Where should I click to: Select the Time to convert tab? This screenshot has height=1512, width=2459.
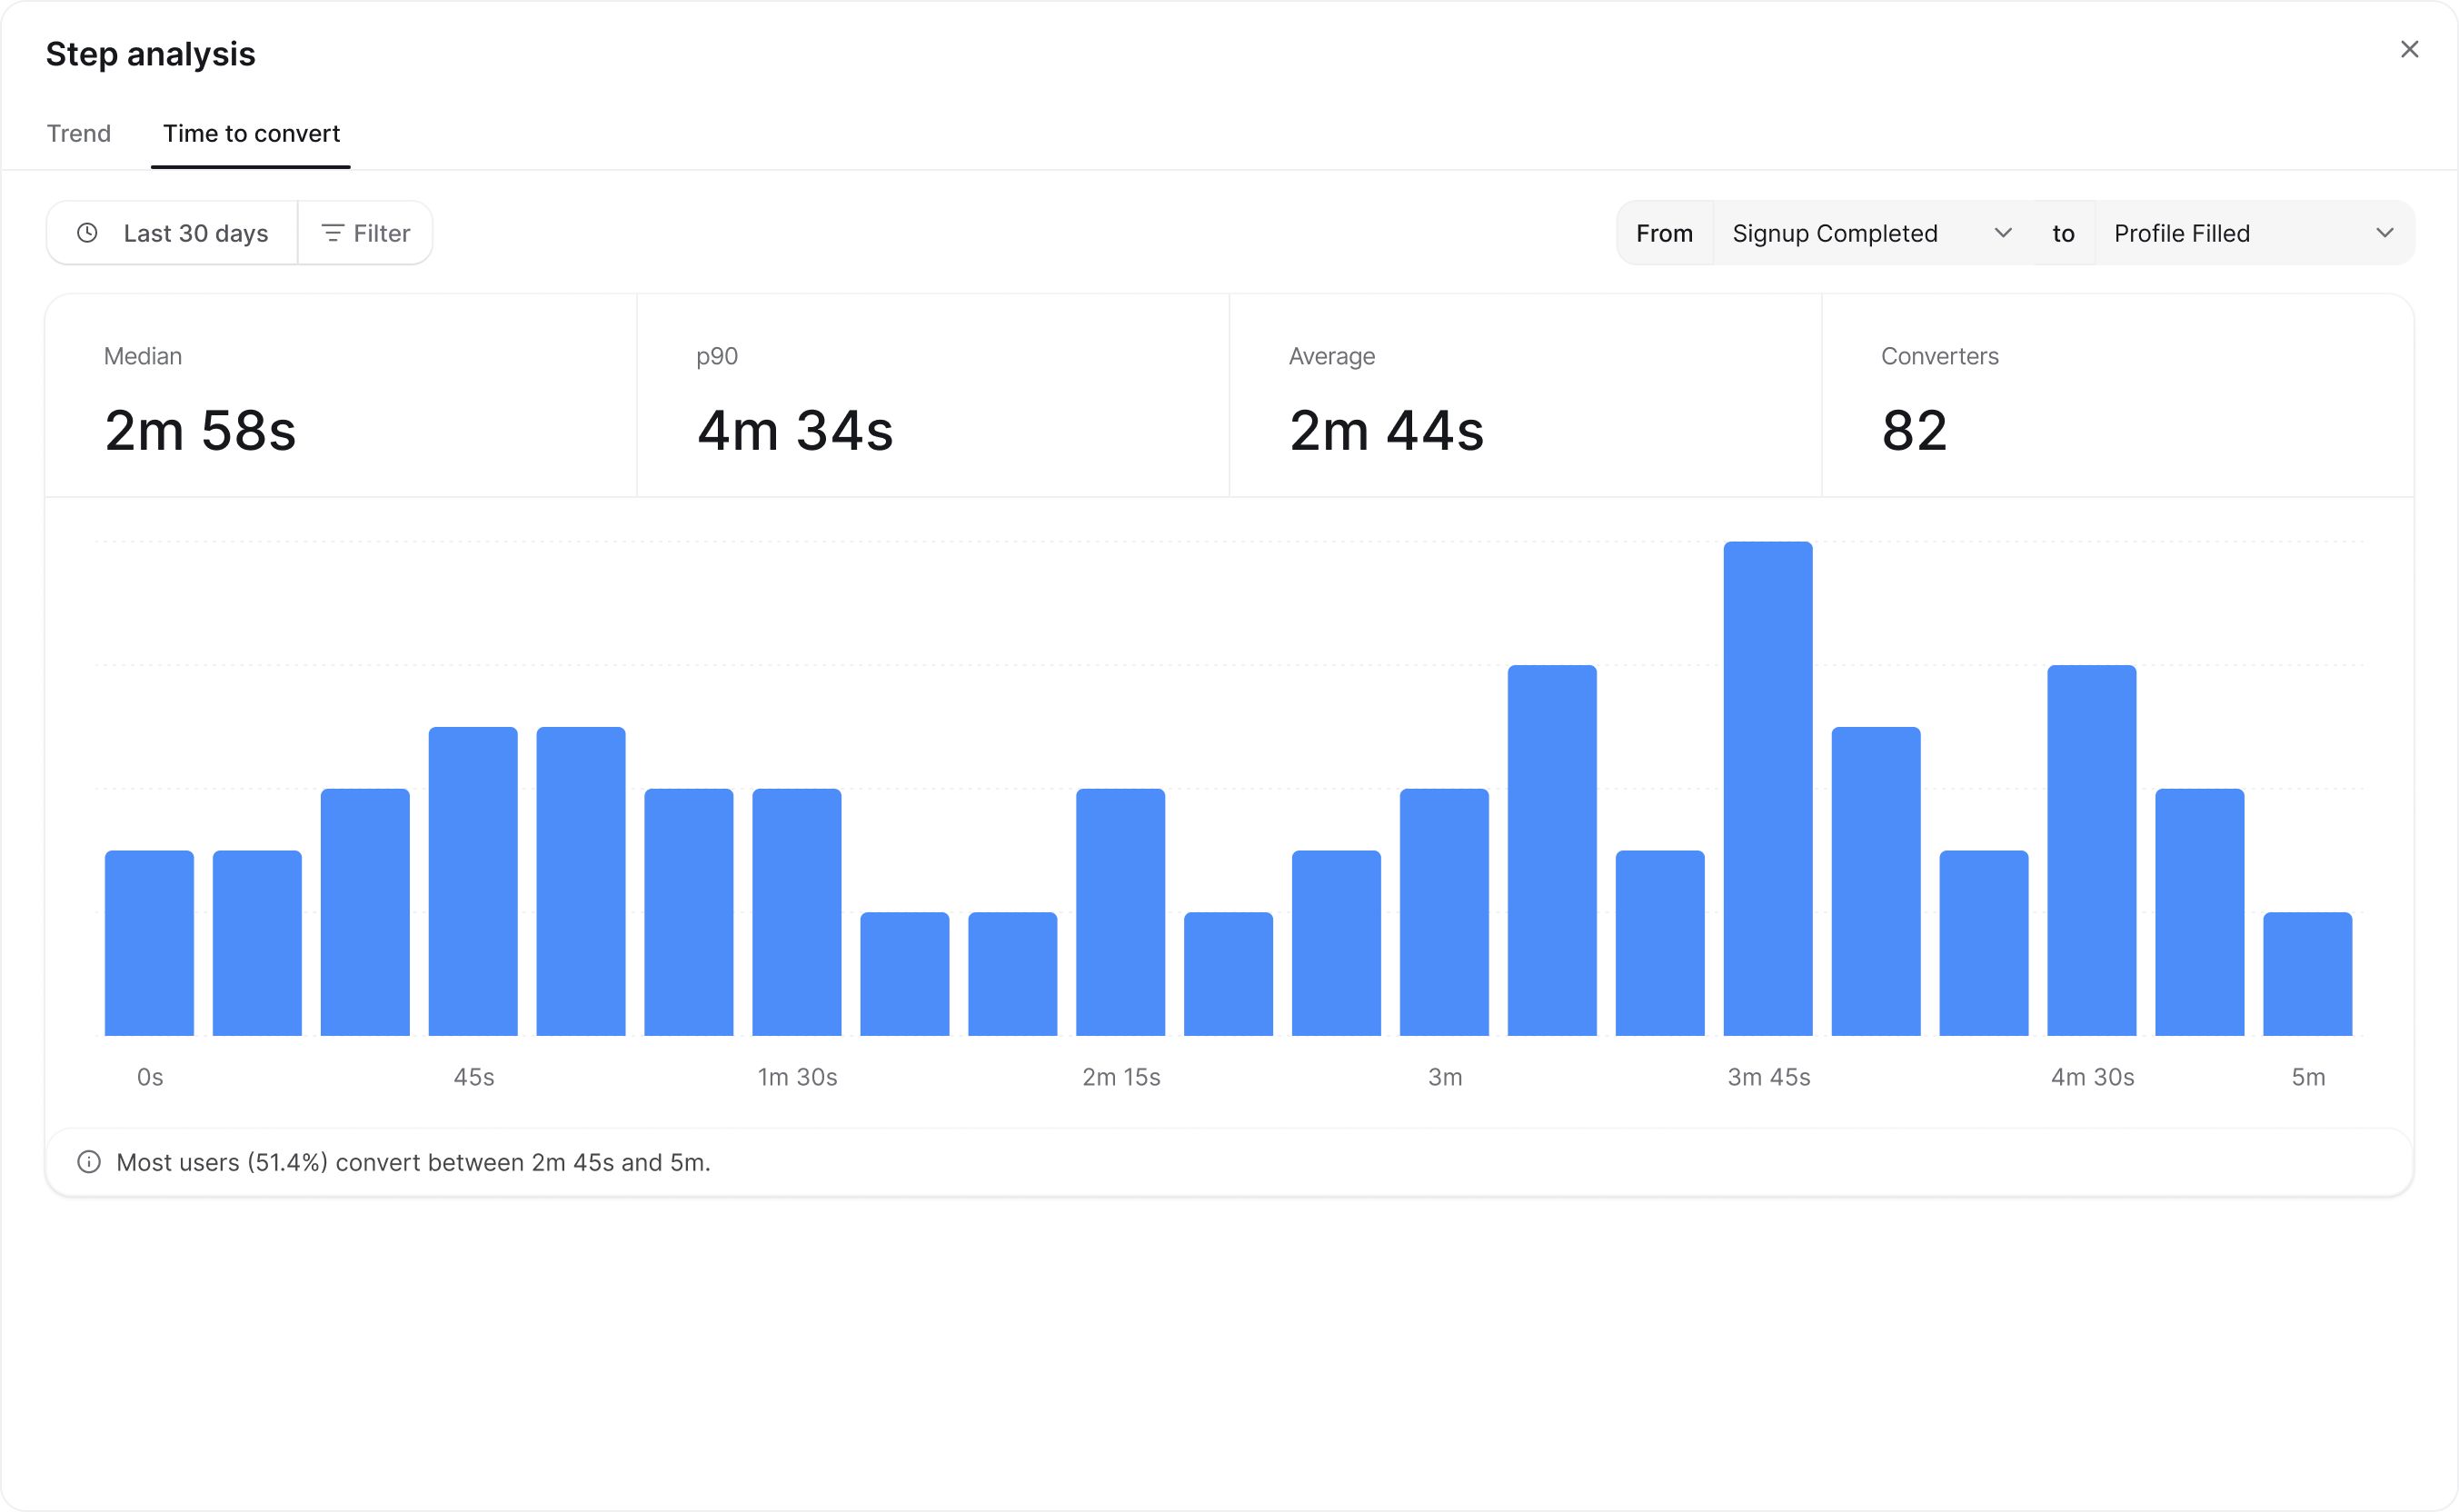[x=251, y=133]
